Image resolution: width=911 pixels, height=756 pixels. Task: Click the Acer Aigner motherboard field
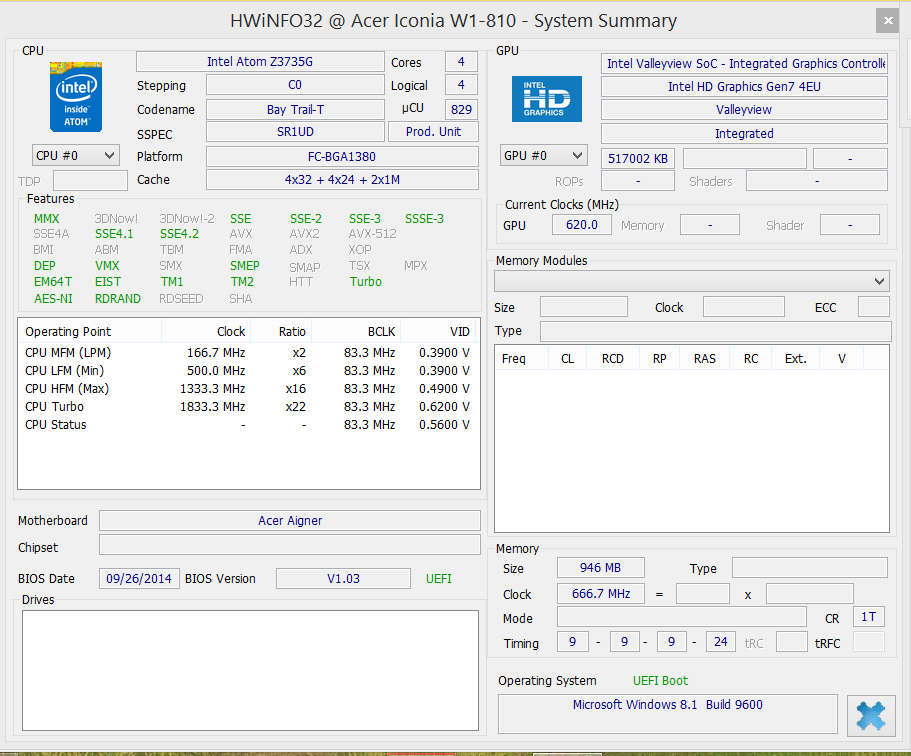[x=289, y=521]
